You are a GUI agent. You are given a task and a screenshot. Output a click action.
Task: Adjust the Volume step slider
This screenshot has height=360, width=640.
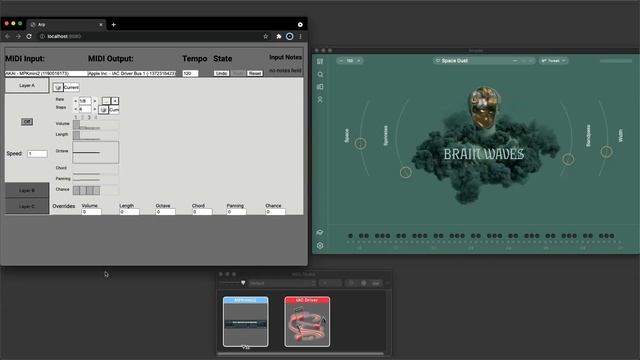(x=96, y=125)
